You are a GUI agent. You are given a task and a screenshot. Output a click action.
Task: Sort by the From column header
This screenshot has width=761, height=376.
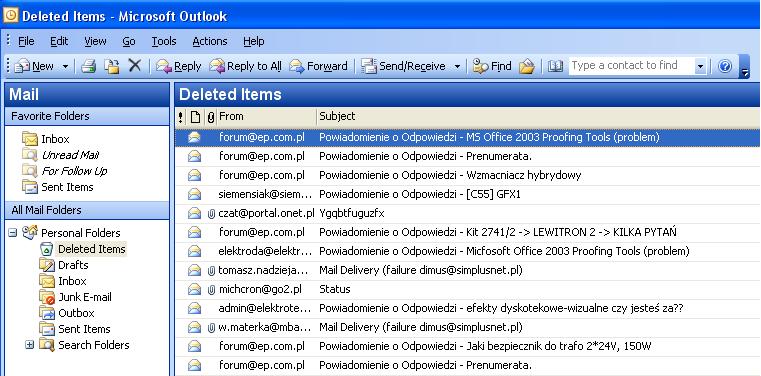coord(266,117)
